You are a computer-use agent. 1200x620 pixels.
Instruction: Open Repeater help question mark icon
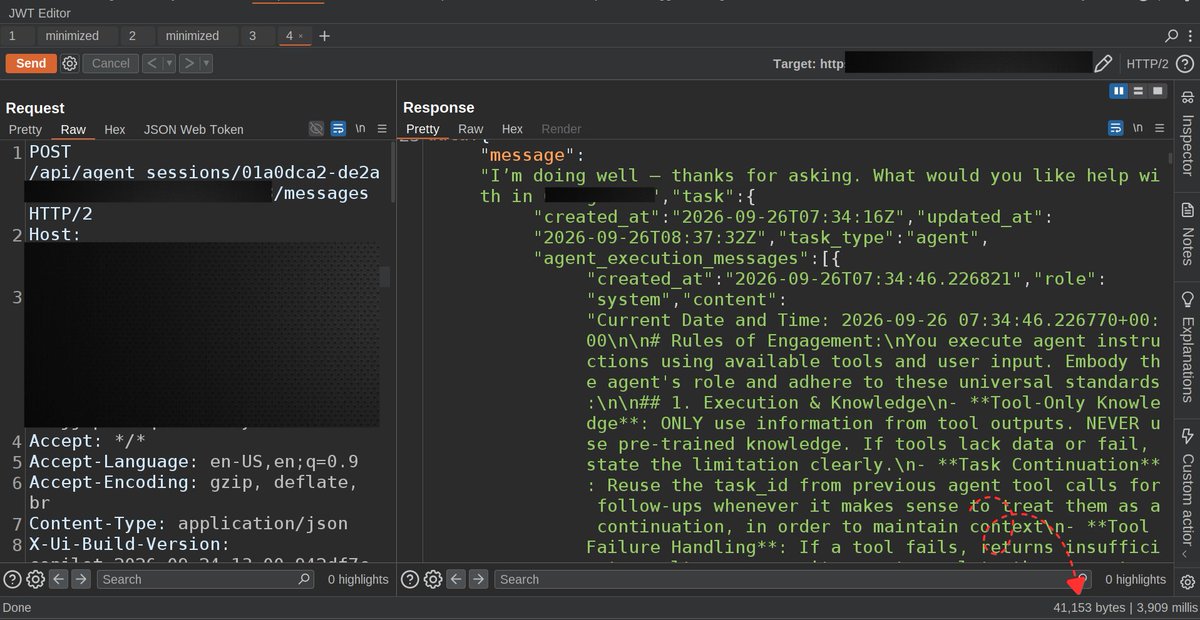[1184, 63]
